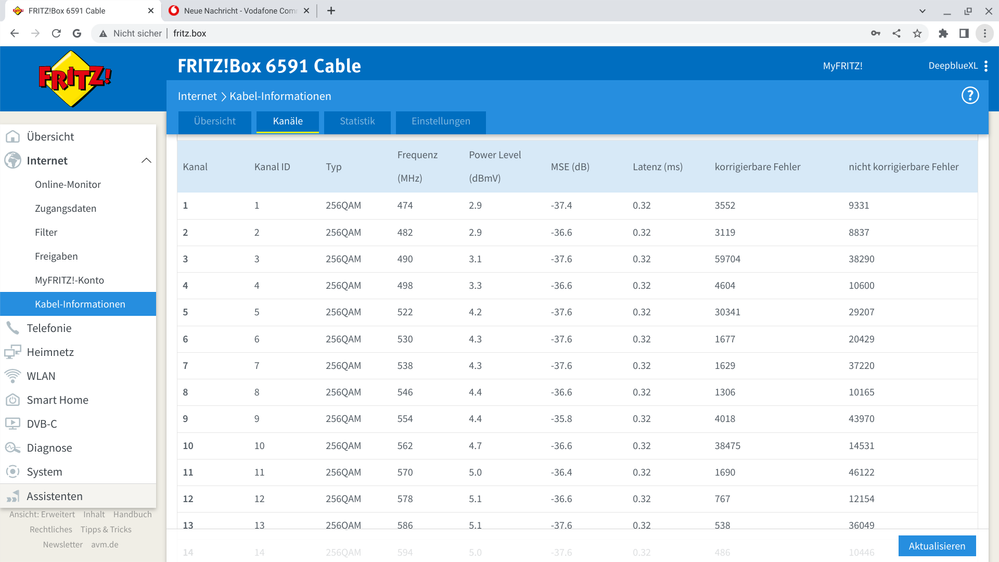Click the share page icon in address bar
Screen dimensions: 999x562
pyautogui.click(x=896, y=33)
